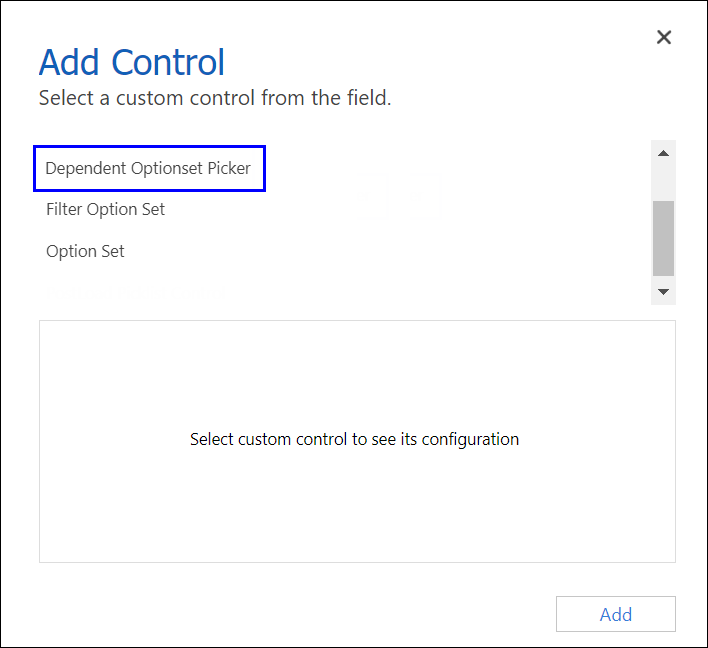The width and height of the screenshot is (708, 648).
Task: Click the configuration placeholder message
Action: [x=354, y=439]
